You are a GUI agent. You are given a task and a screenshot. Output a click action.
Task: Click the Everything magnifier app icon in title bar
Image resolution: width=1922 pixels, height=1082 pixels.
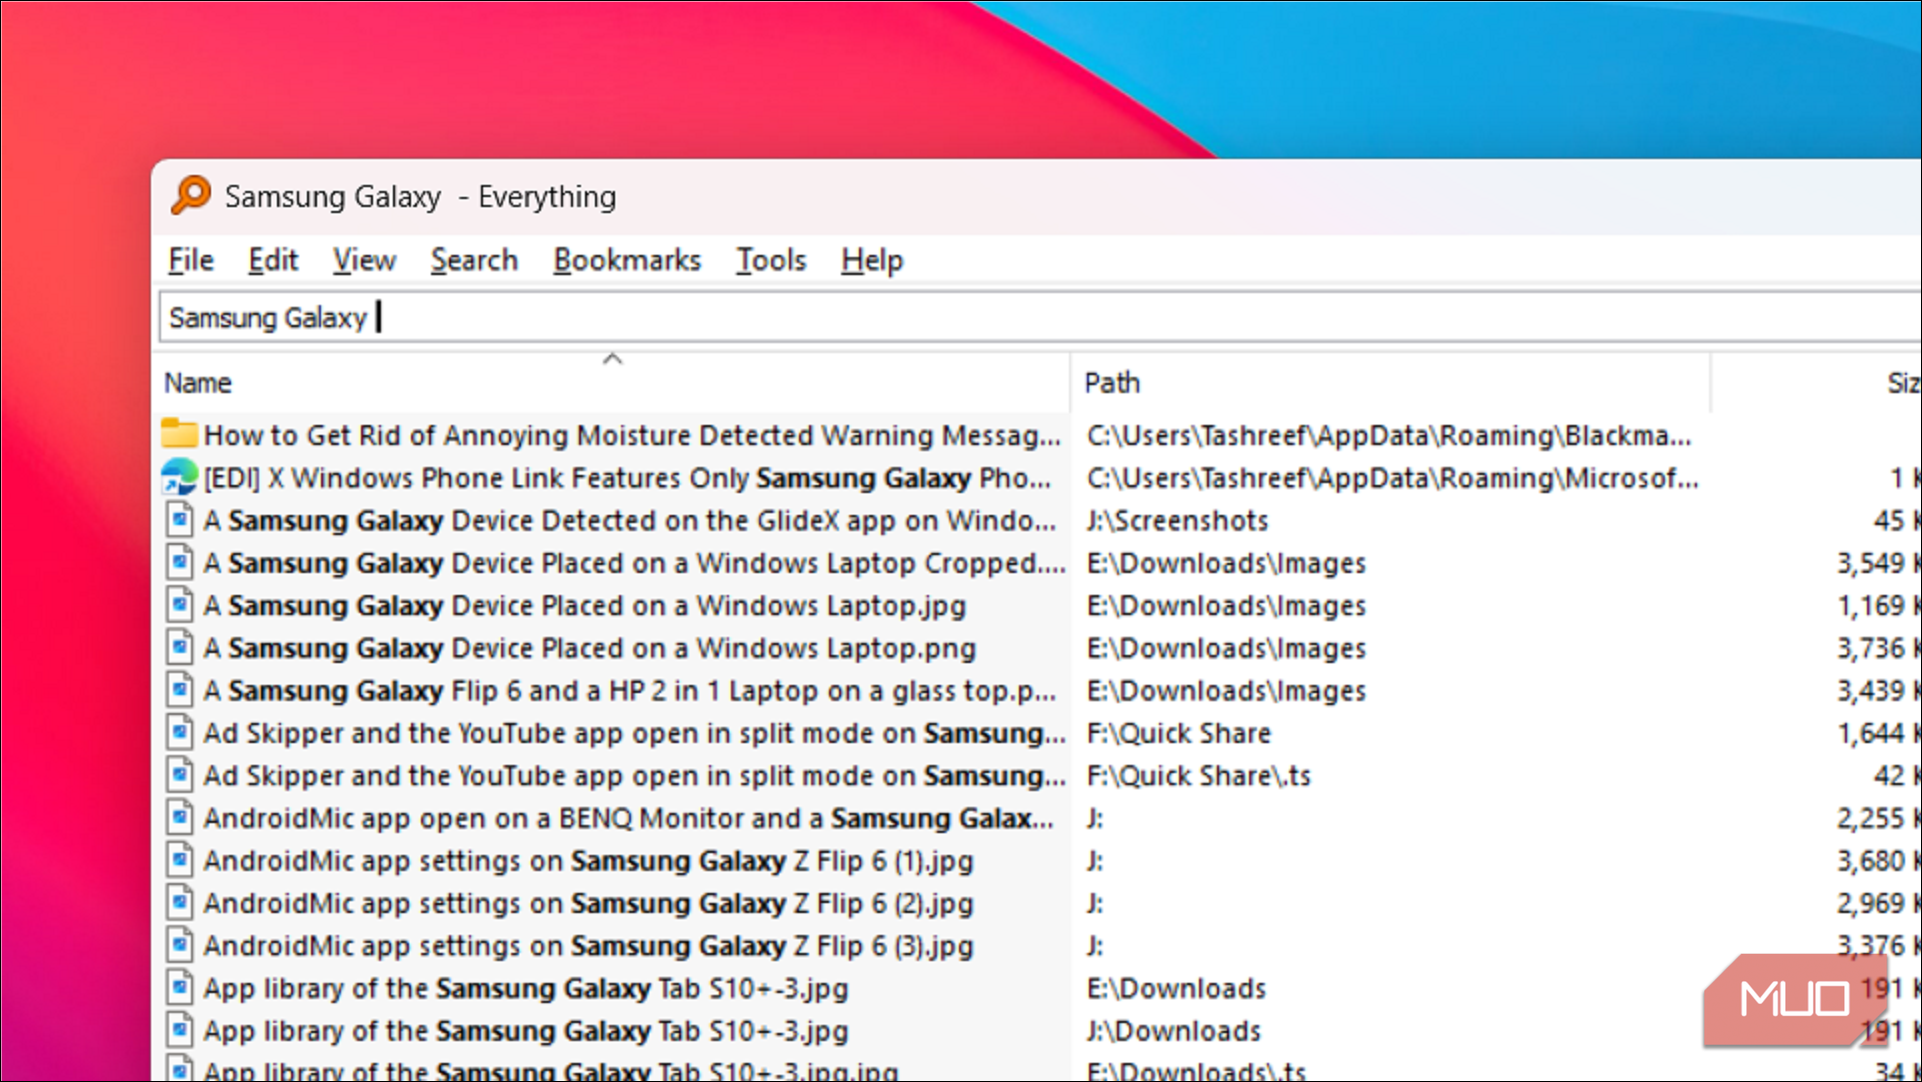(190, 195)
